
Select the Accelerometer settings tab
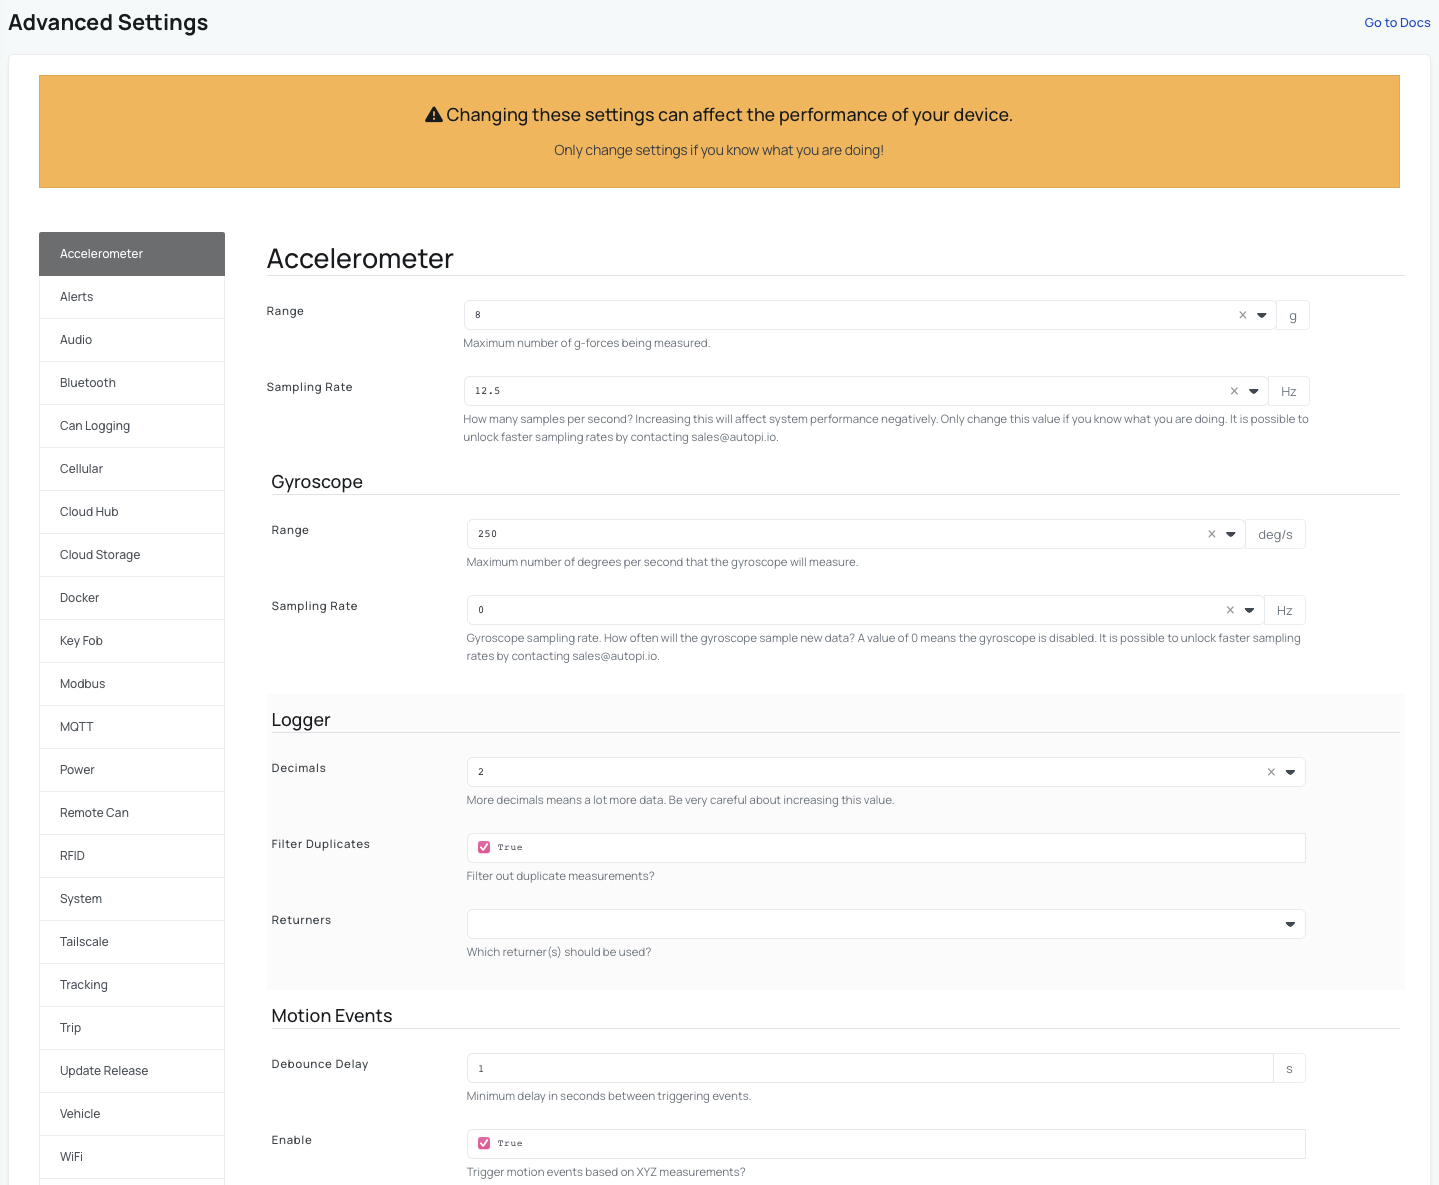pyautogui.click(x=132, y=254)
